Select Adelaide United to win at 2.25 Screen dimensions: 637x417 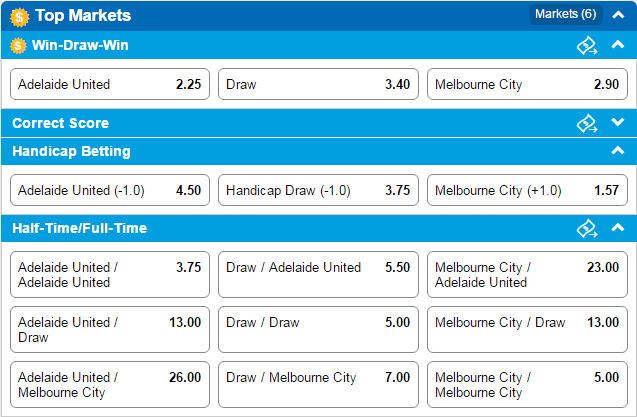click(110, 84)
